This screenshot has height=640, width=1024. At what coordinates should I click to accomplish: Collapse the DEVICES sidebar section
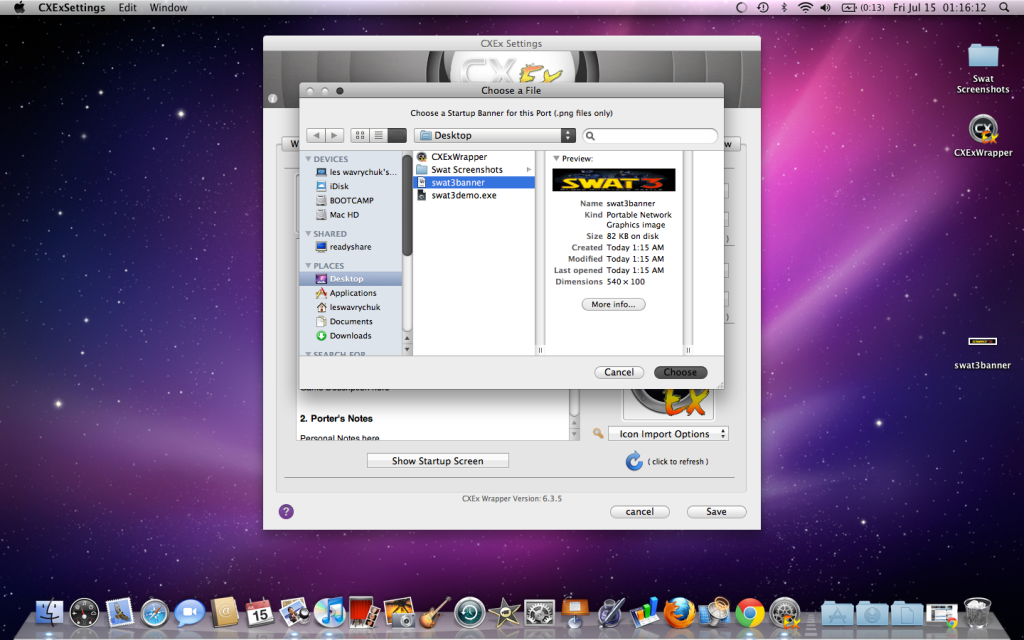(x=308, y=159)
